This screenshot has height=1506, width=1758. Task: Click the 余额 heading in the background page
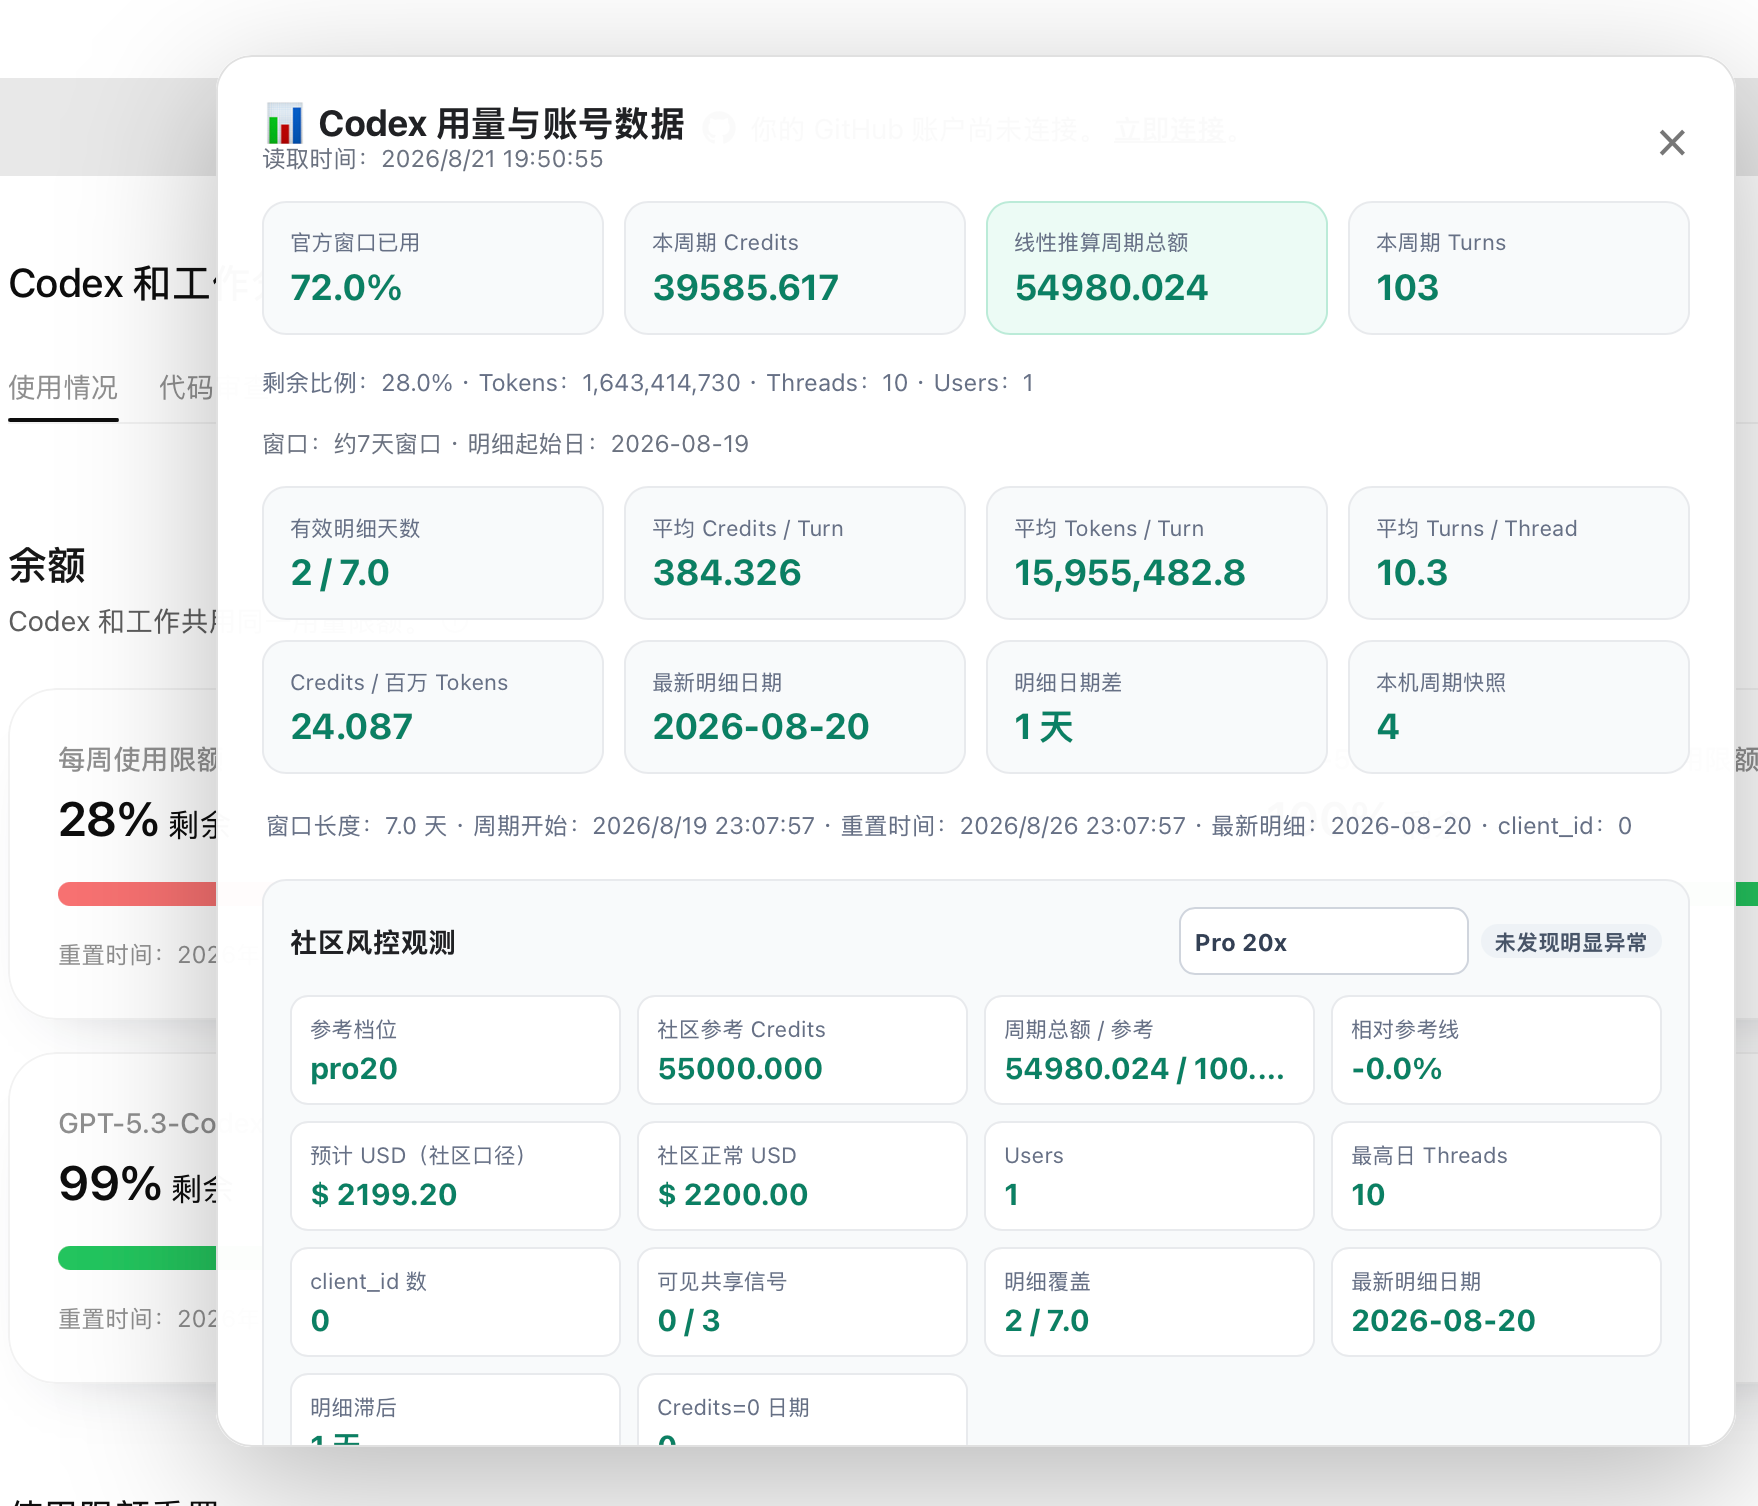[x=47, y=566]
